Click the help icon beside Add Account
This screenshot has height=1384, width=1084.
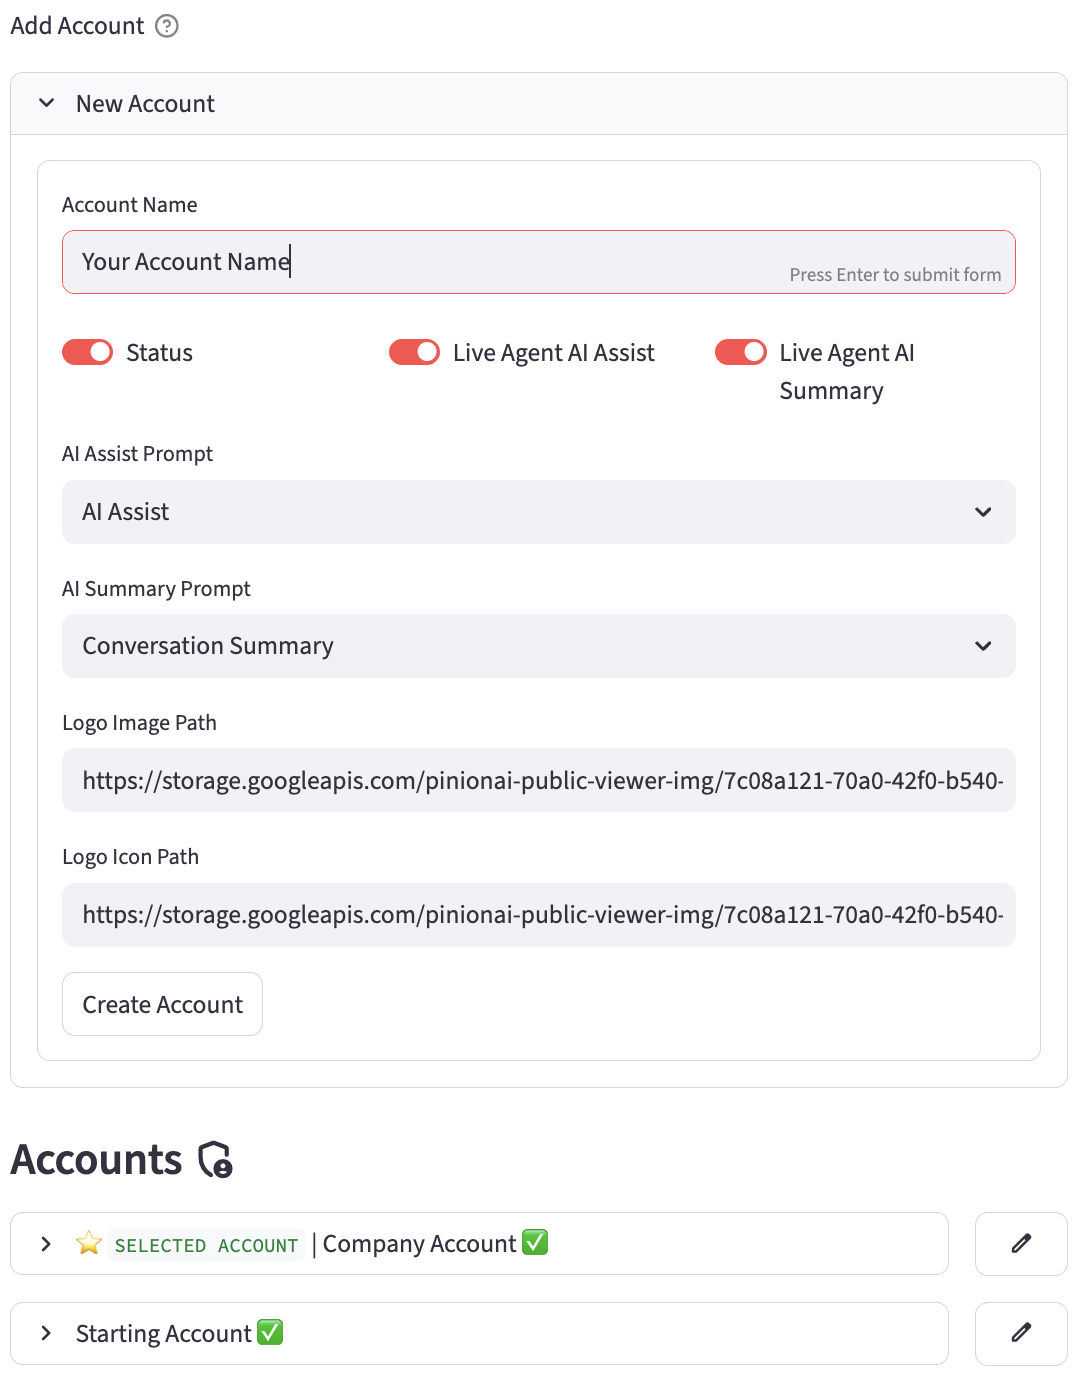tap(167, 26)
